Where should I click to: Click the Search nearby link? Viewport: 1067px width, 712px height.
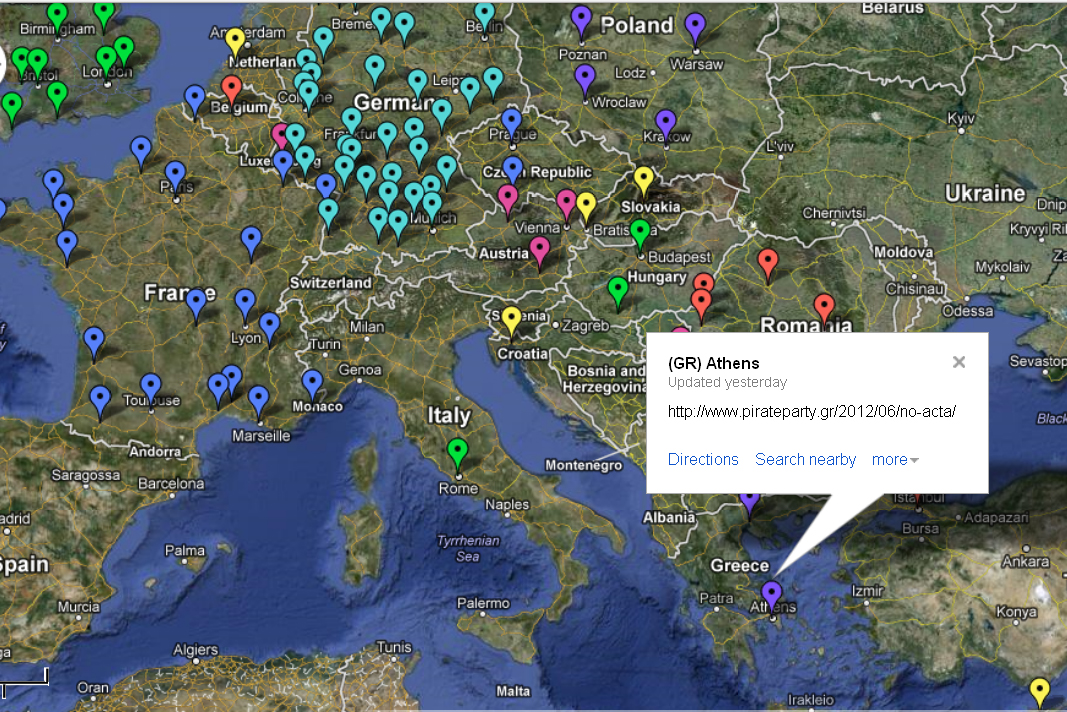point(805,459)
